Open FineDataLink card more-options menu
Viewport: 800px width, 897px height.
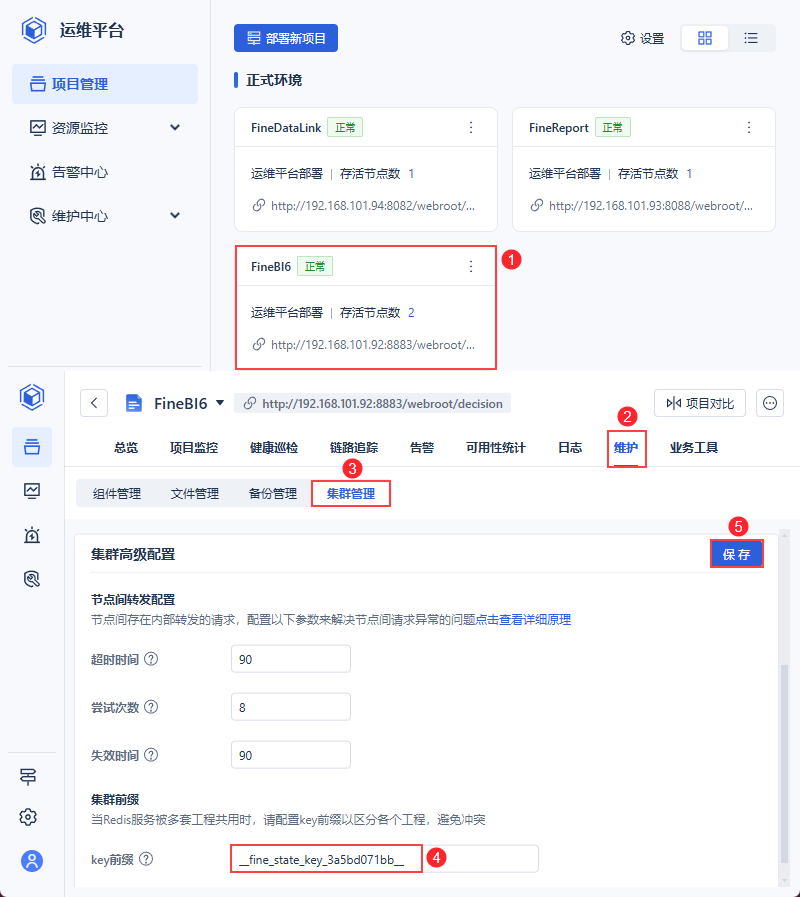click(471, 128)
